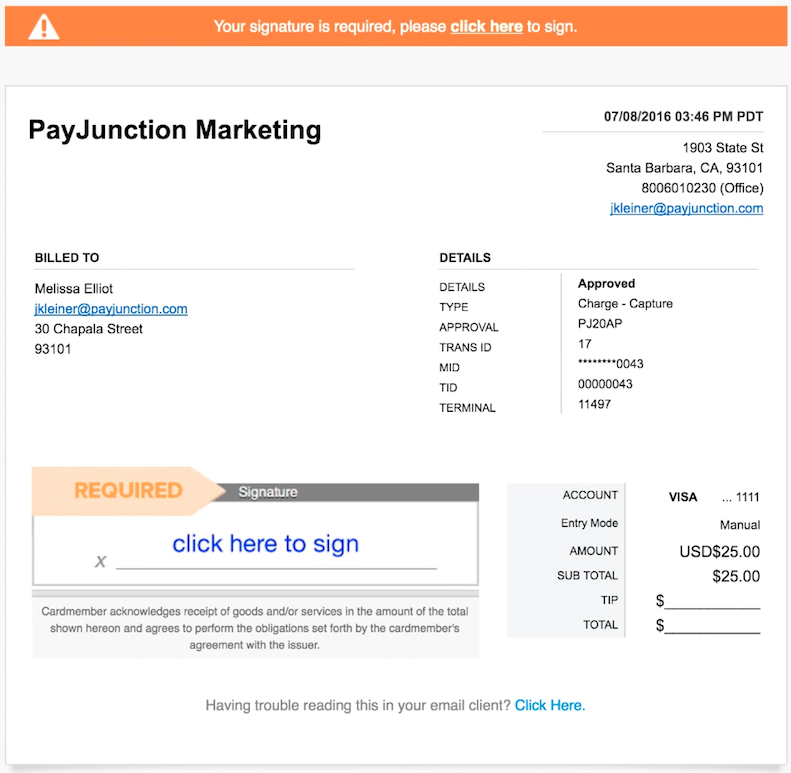Open the billed-to email link below Melissa Elliot
The image size is (791, 773).
pyautogui.click(x=111, y=308)
